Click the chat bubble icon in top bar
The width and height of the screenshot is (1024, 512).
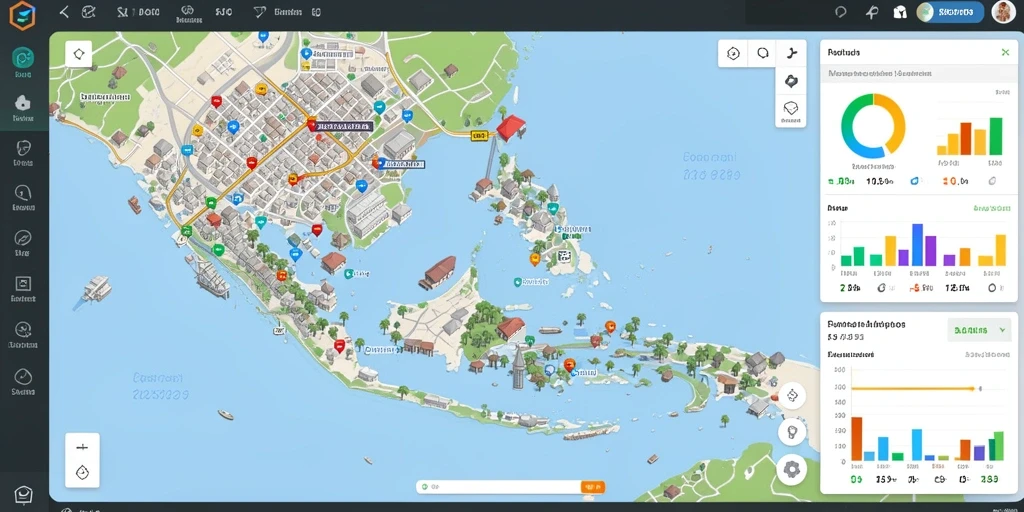tap(841, 12)
